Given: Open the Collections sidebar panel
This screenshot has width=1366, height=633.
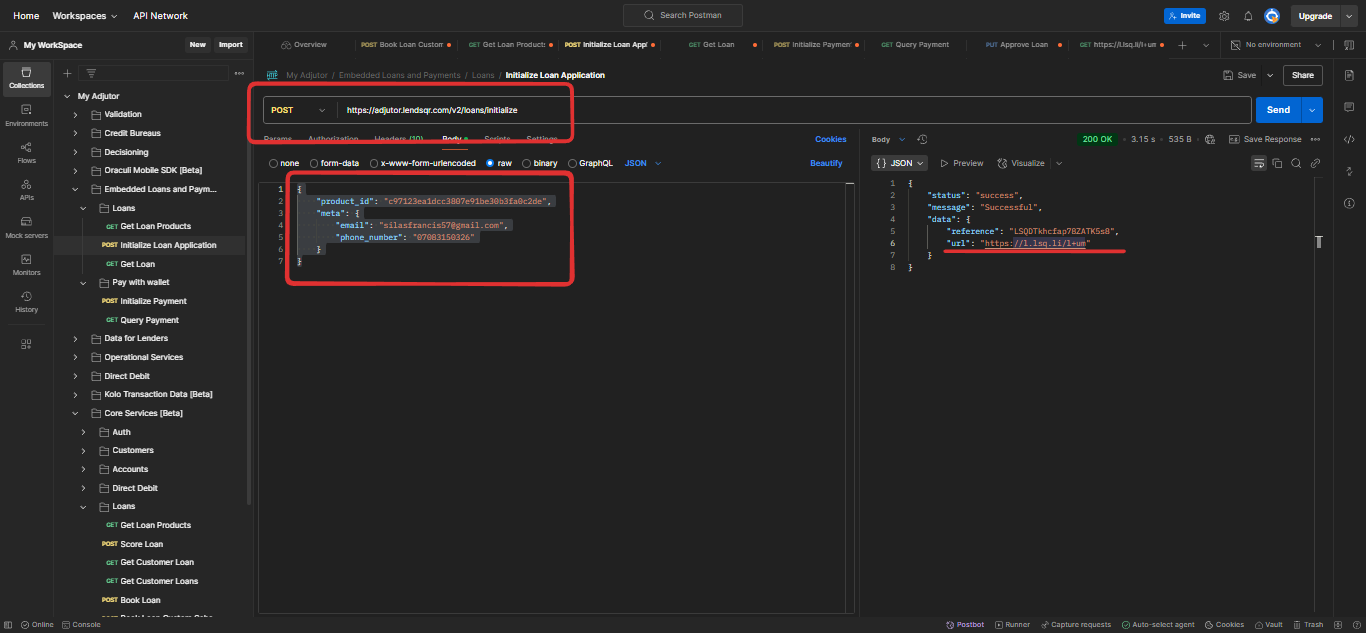Looking at the screenshot, I should [x=27, y=78].
